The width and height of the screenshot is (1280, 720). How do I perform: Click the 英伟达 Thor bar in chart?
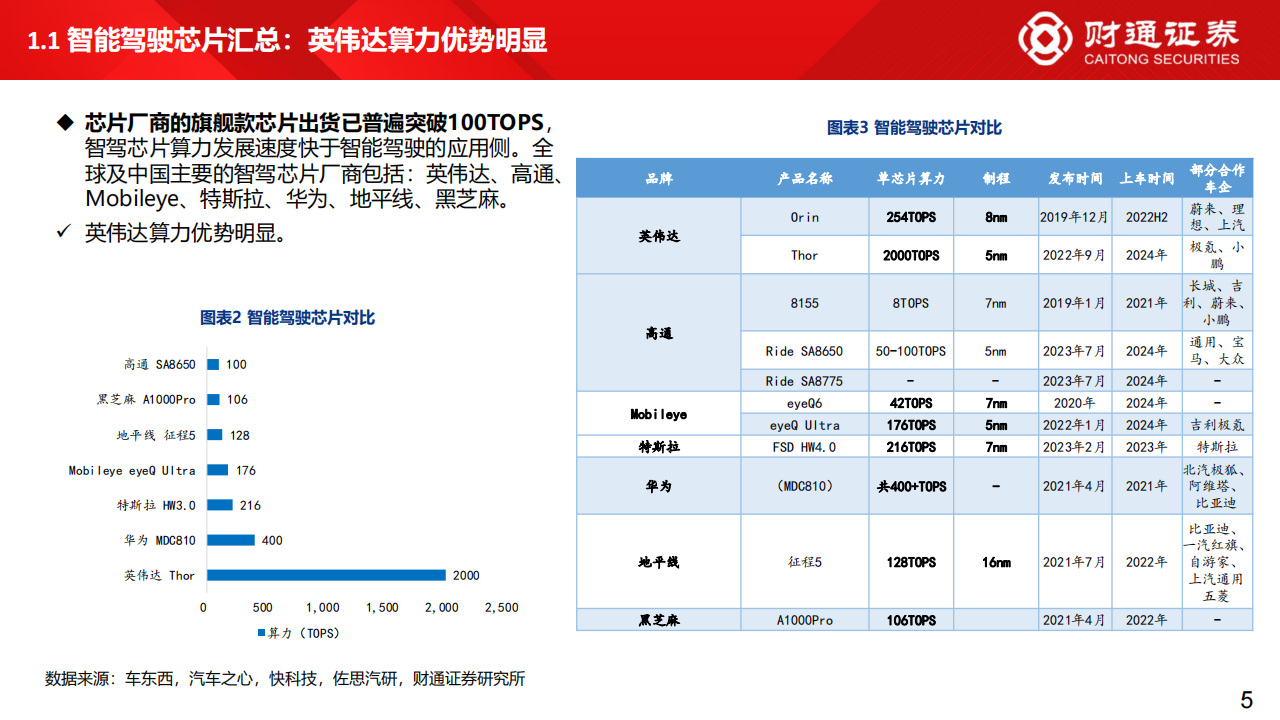point(326,575)
